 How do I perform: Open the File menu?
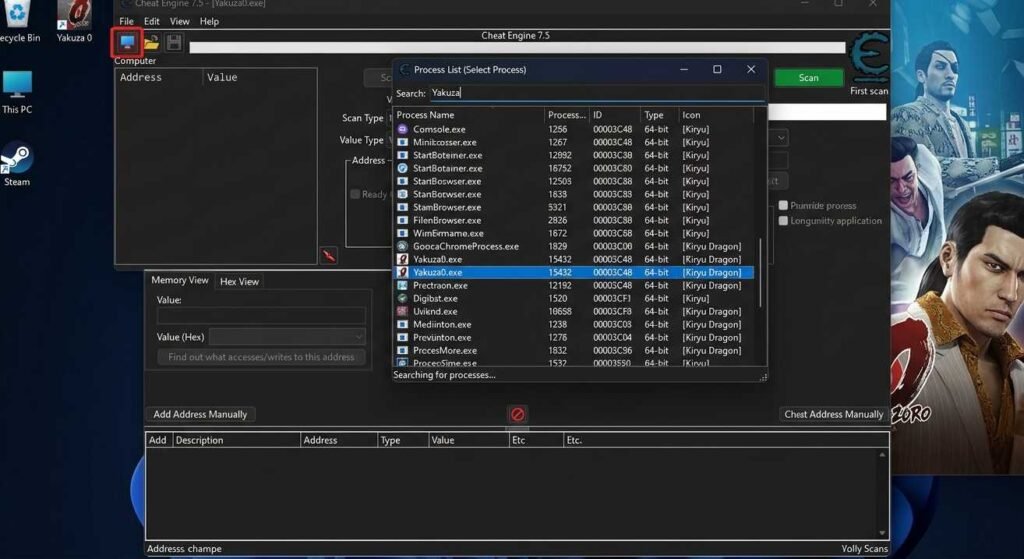126,22
